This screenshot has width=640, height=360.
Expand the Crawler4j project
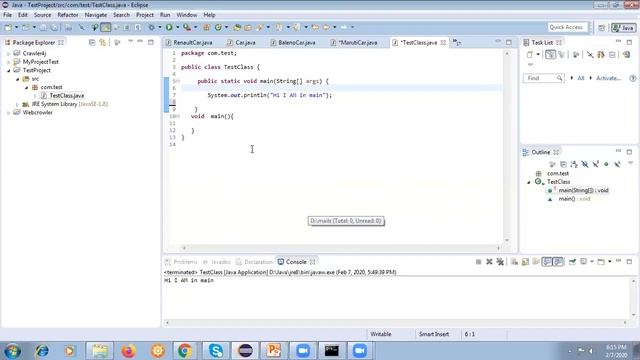9,53
